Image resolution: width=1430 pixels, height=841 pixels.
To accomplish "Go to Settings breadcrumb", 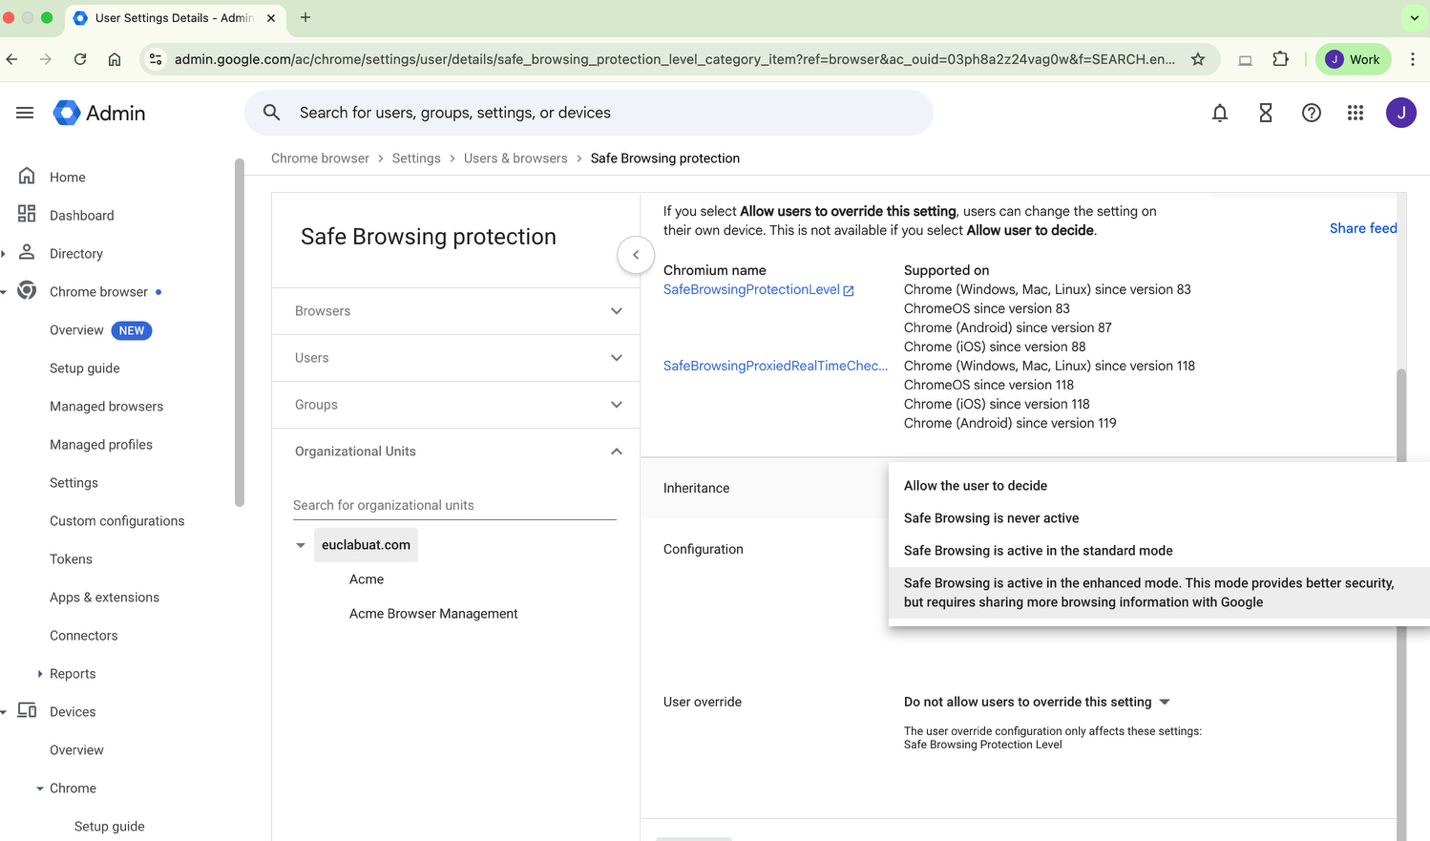I will [416, 158].
